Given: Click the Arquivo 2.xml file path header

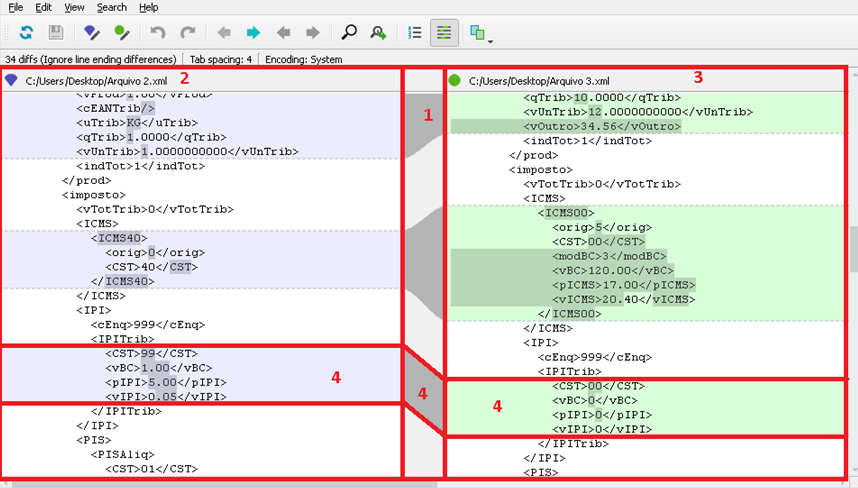Looking at the screenshot, I should coord(98,80).
